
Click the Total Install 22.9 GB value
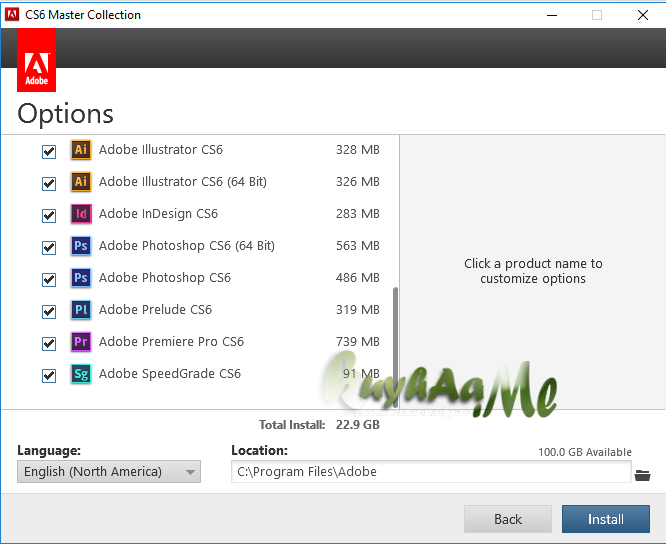(358, 425)
